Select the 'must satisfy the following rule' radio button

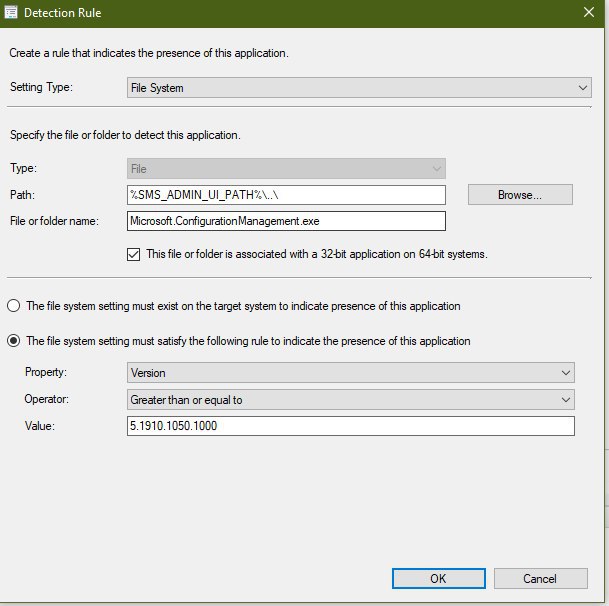tap(14, 341)
